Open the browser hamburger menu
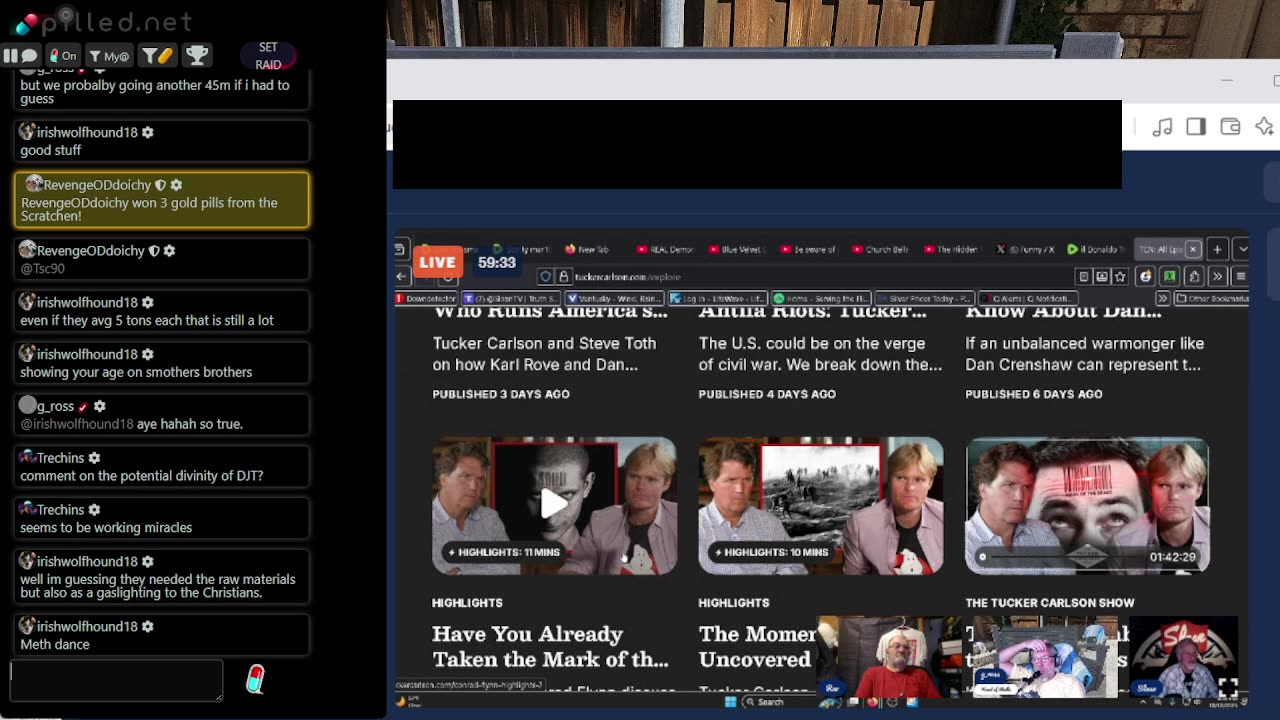1280x720 pixels. coord(1240,277)
